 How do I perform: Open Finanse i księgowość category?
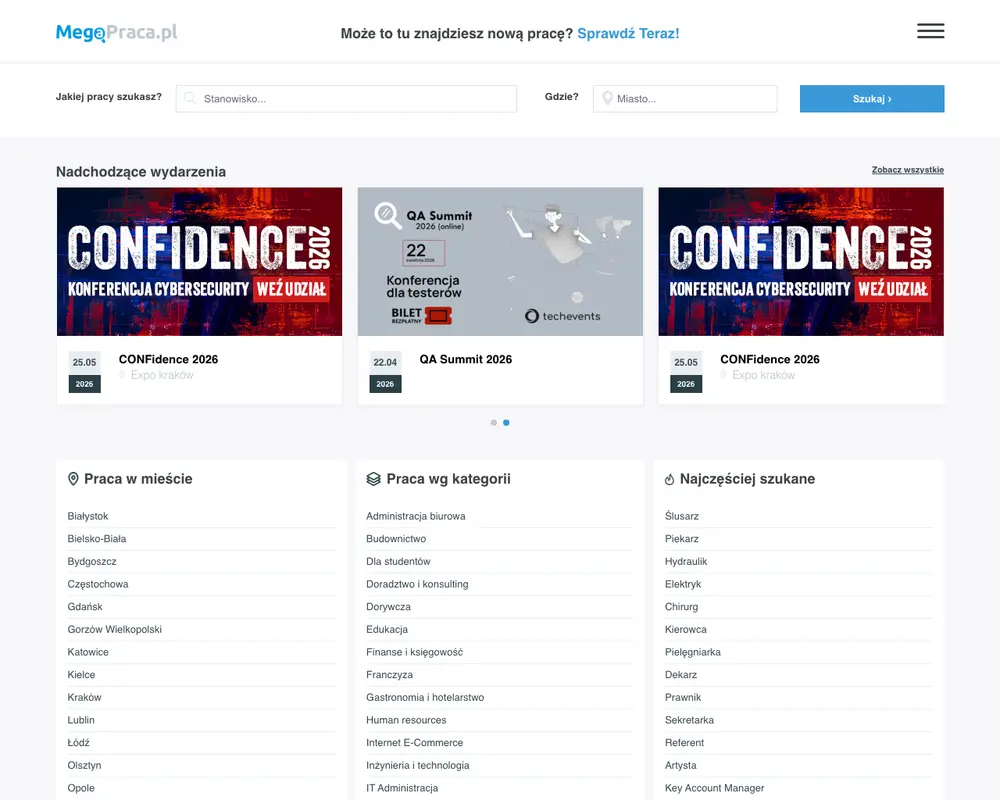tap(415, 652)
